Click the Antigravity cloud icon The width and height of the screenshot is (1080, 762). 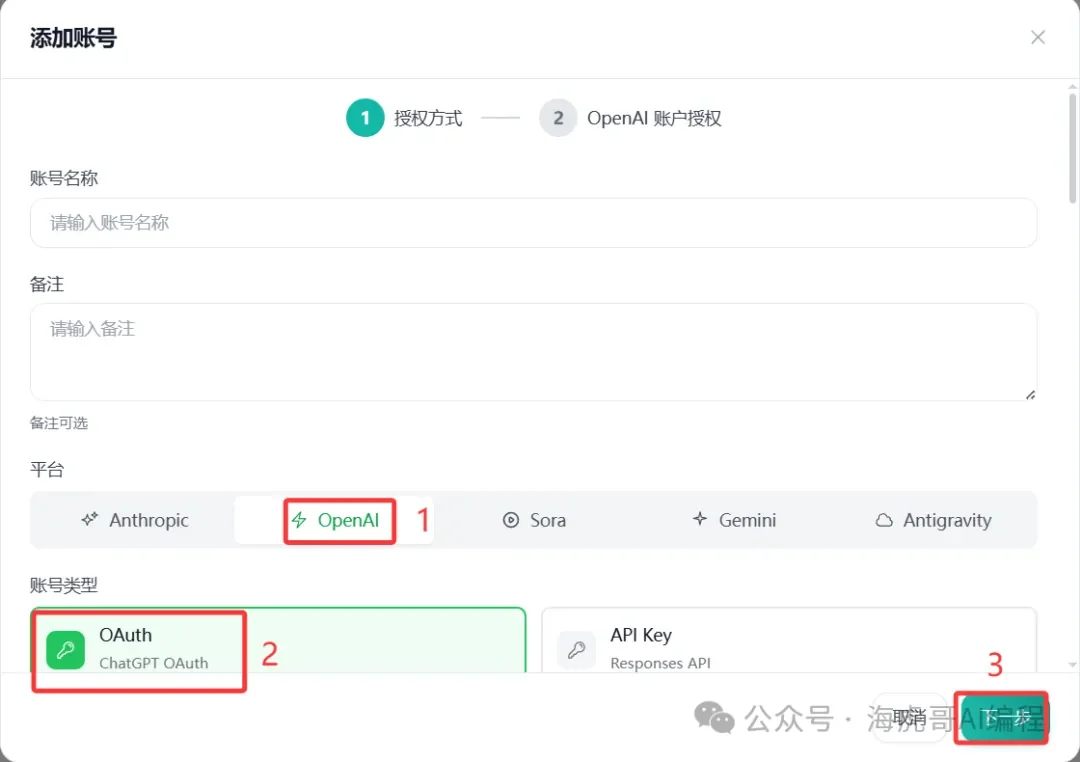pyautogui.click(x=884, y=520)
